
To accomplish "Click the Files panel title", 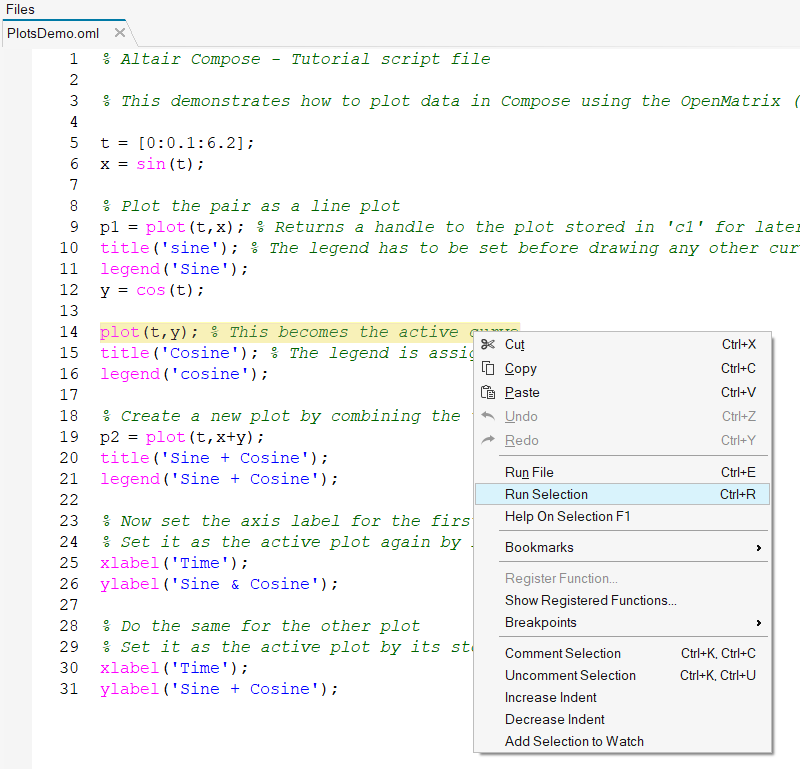I will [20, 9].
